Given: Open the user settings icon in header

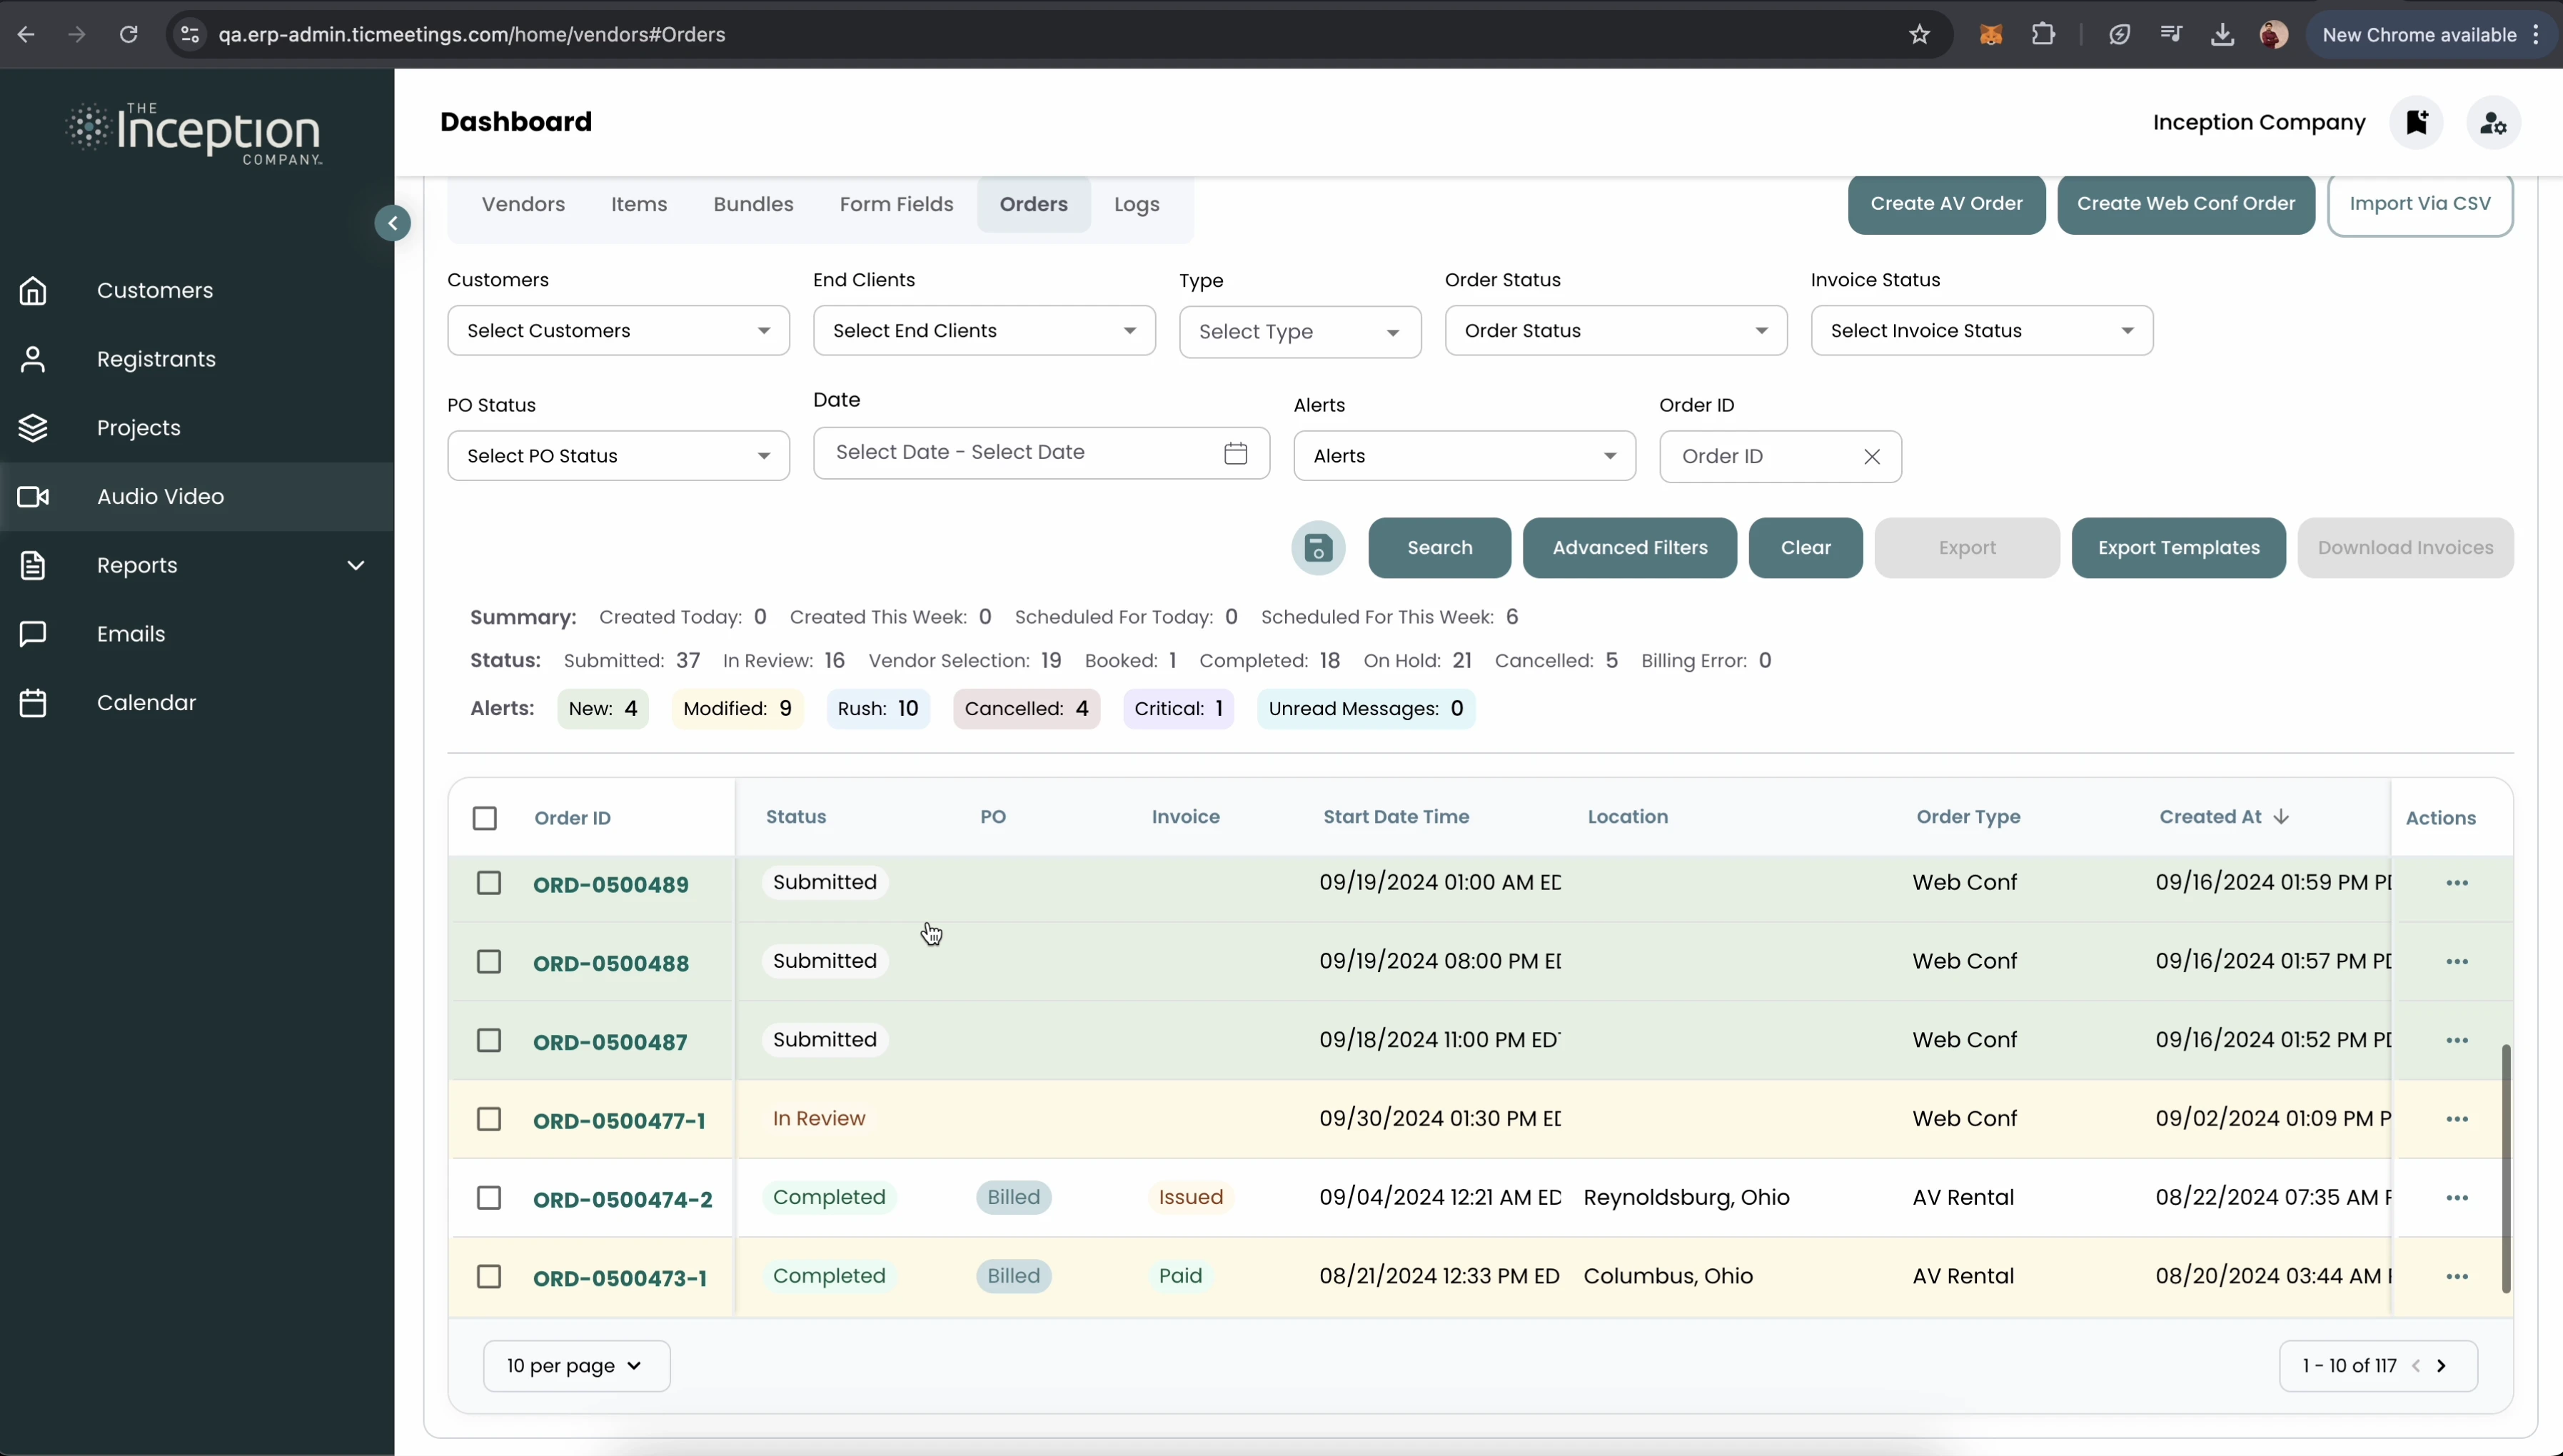Looking at the screenshot, I should [2494, 122].
